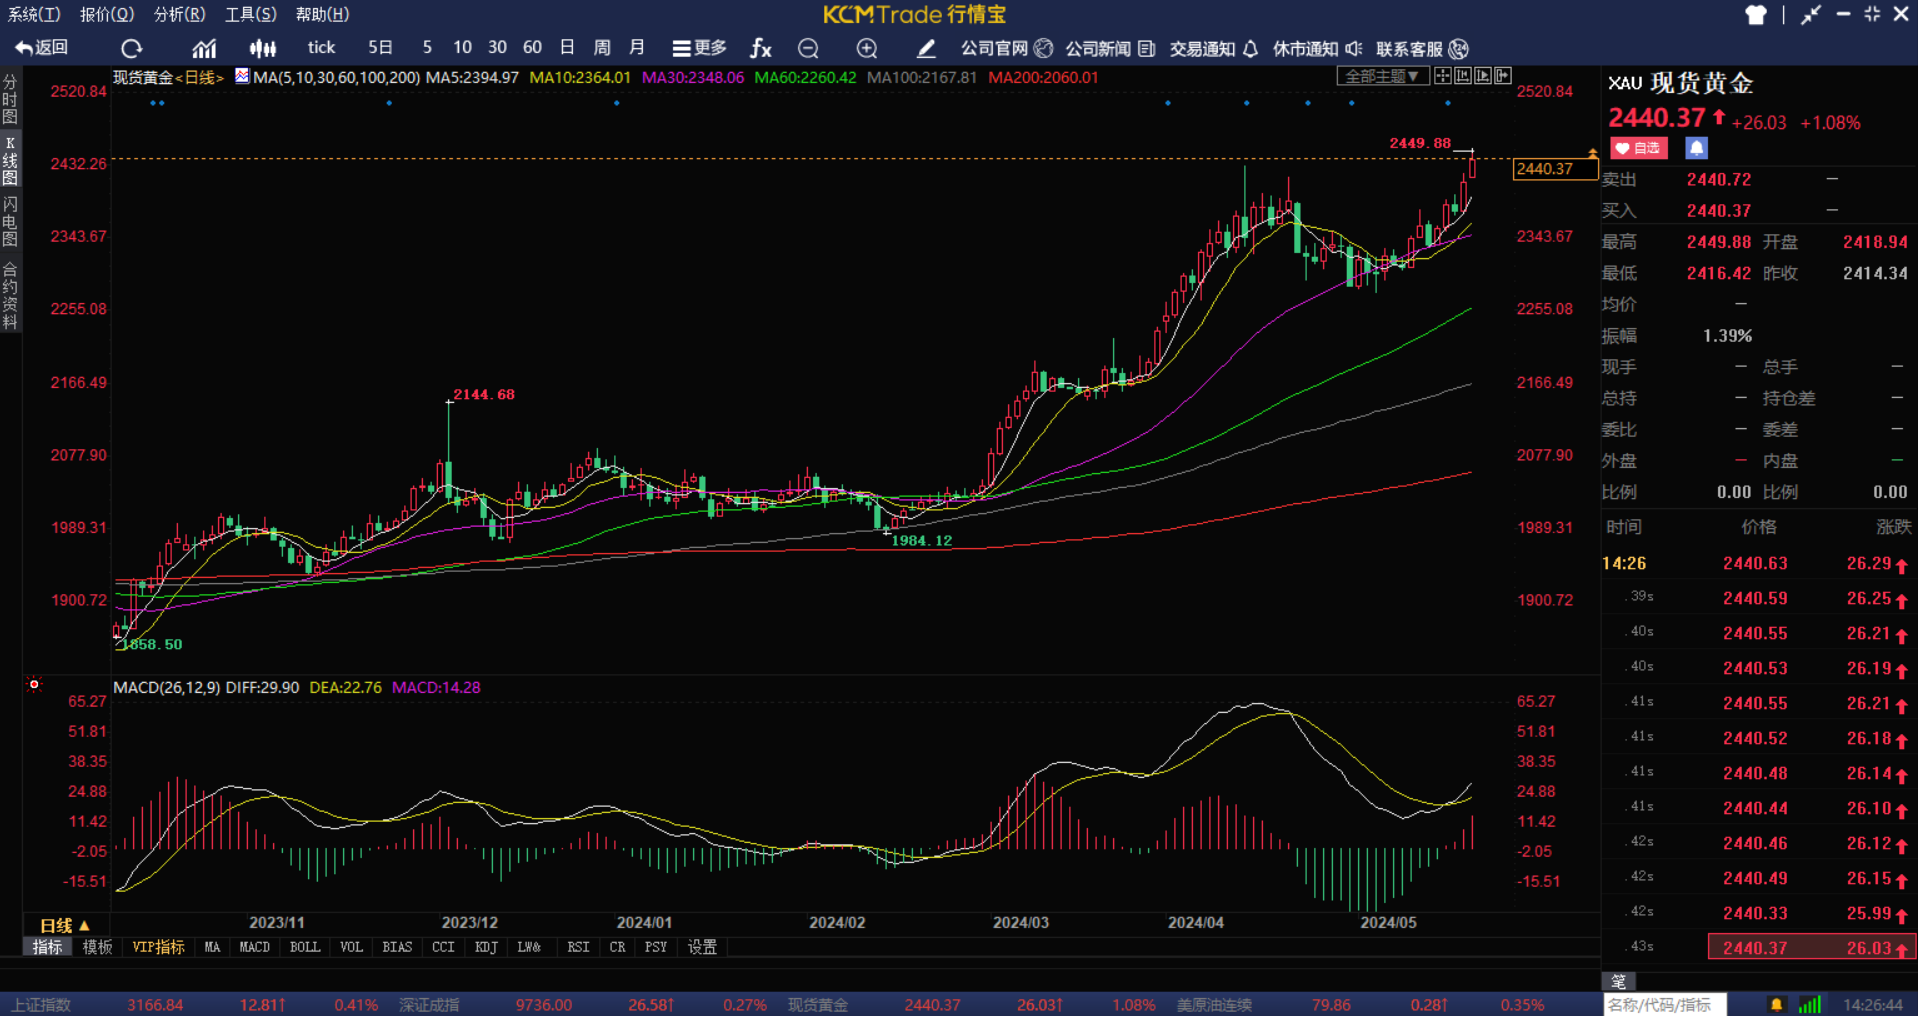Click the fourth chart layout exit icon
1918x1016 pixels.
pyautogui.click(x=1503, y=76)
